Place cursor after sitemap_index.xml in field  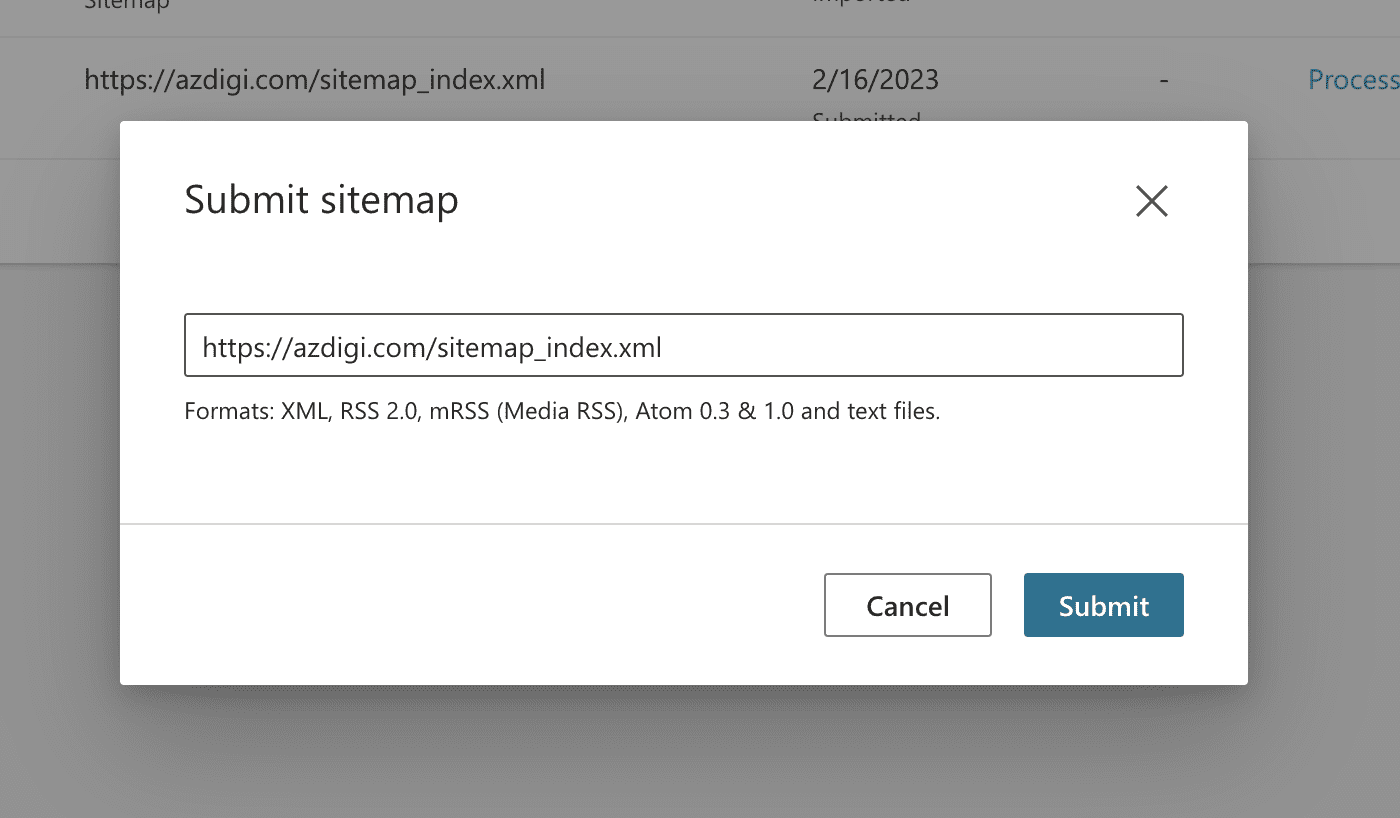664,347
